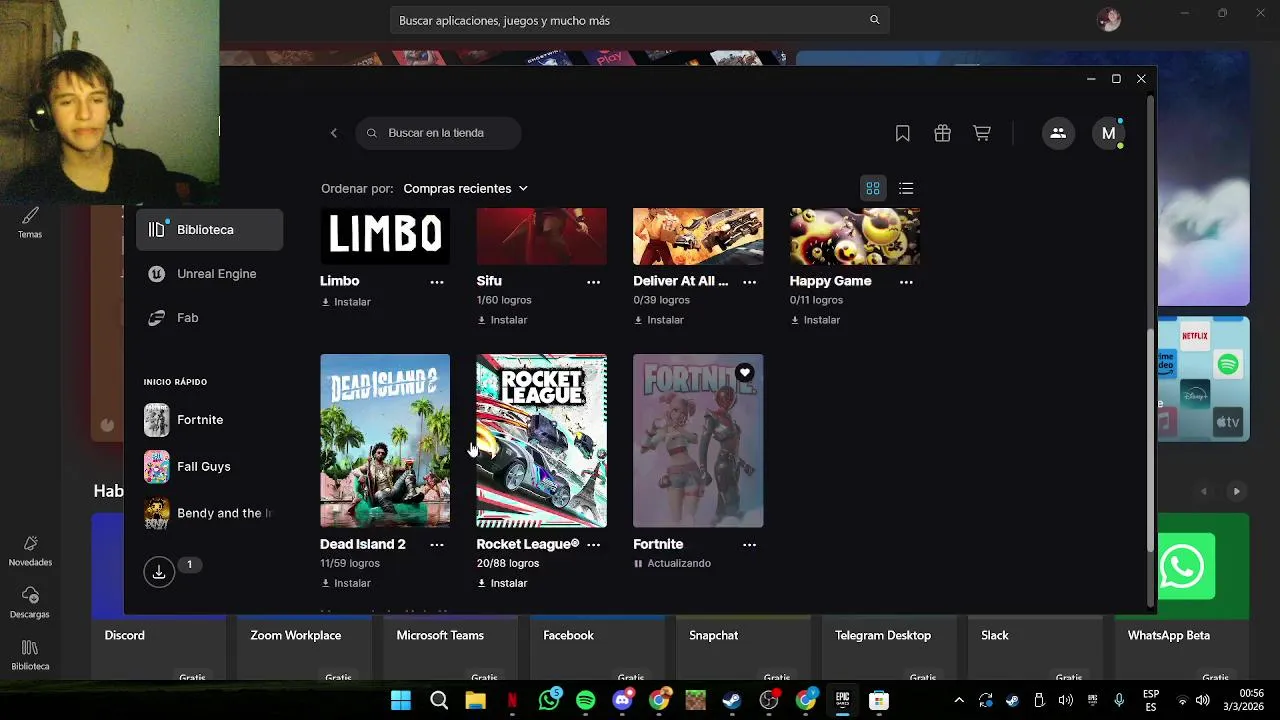This screenshot has height=720, width=1280.
Task: Open the gift icon in Epic header
Action: coord(942,133)
